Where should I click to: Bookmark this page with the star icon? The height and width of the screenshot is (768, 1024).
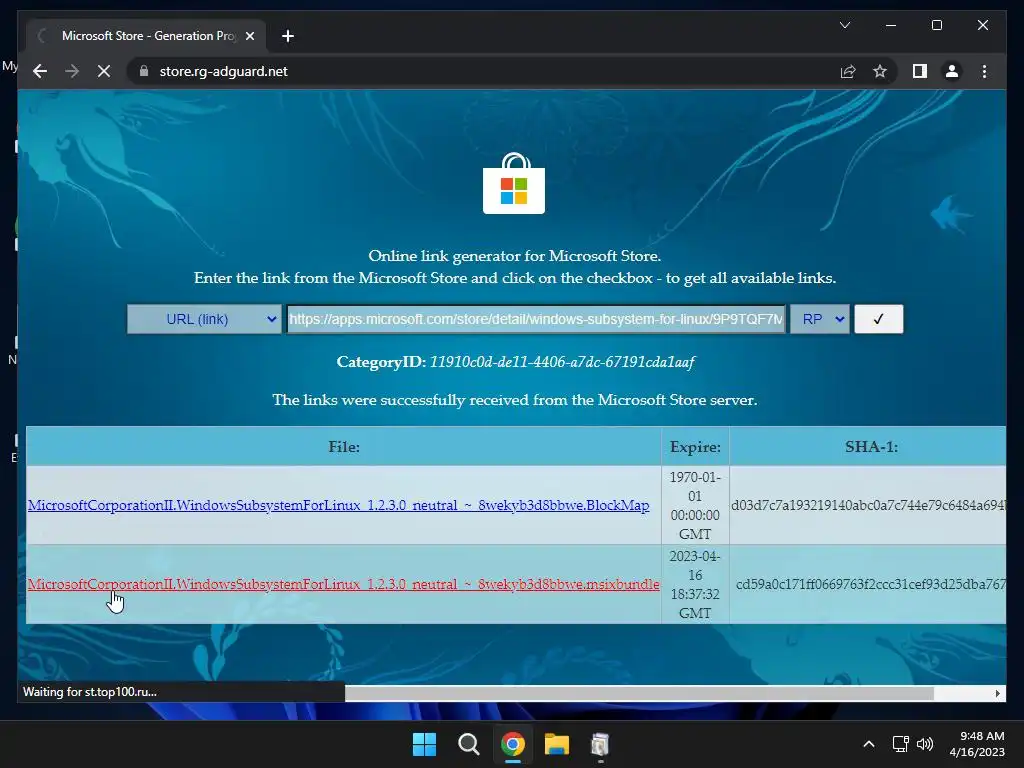(x=880, y=71)
